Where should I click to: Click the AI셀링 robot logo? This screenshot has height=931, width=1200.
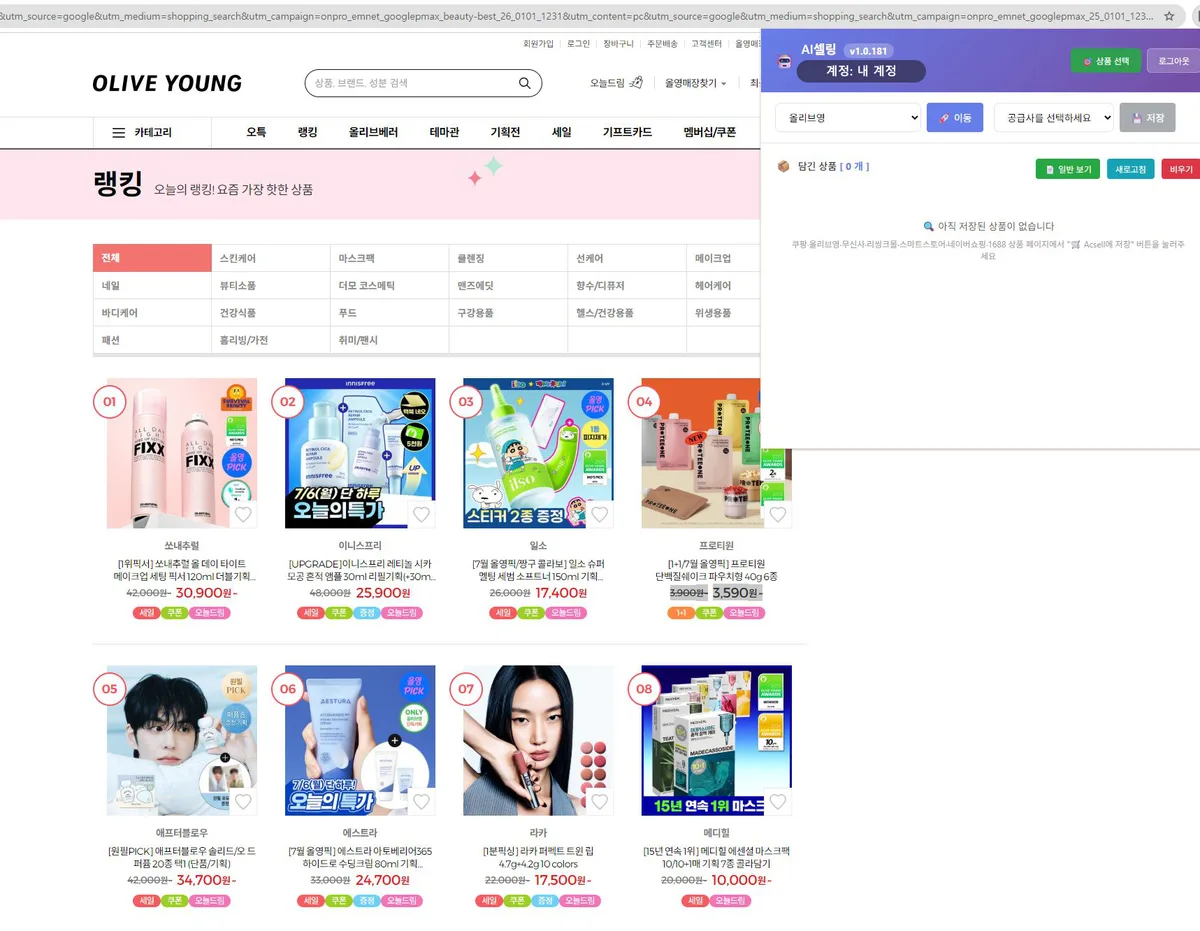pos(785,61)
